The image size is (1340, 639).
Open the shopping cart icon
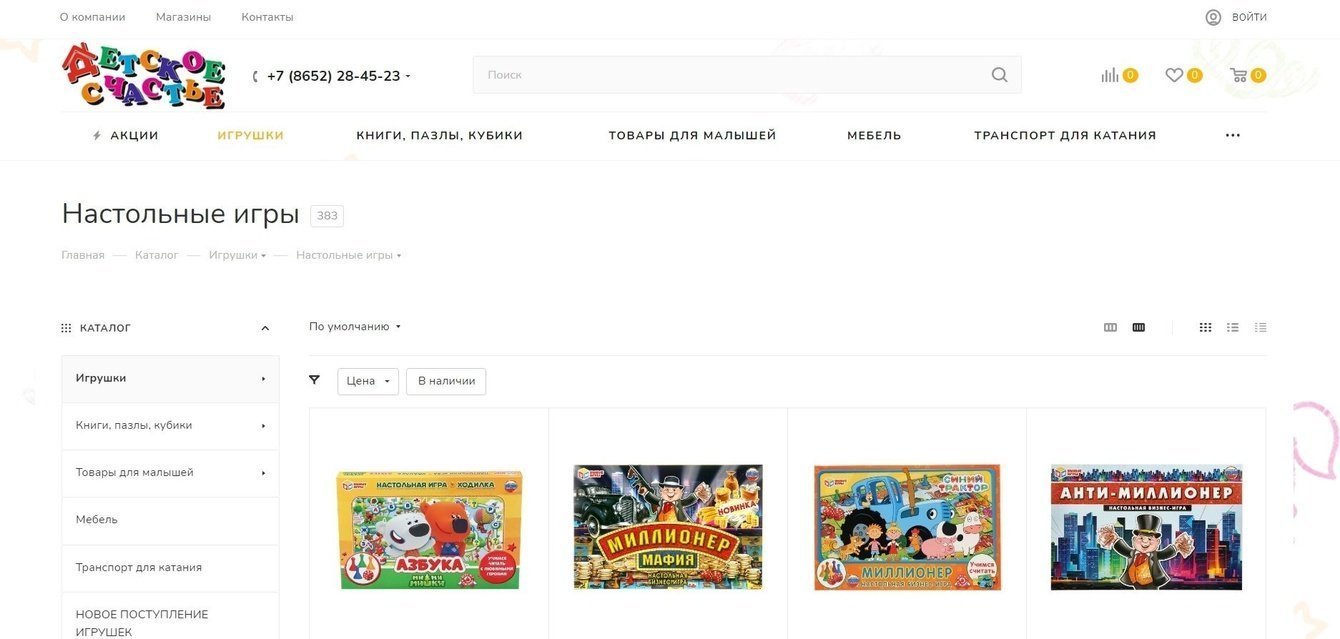[x=1238, y=75]
